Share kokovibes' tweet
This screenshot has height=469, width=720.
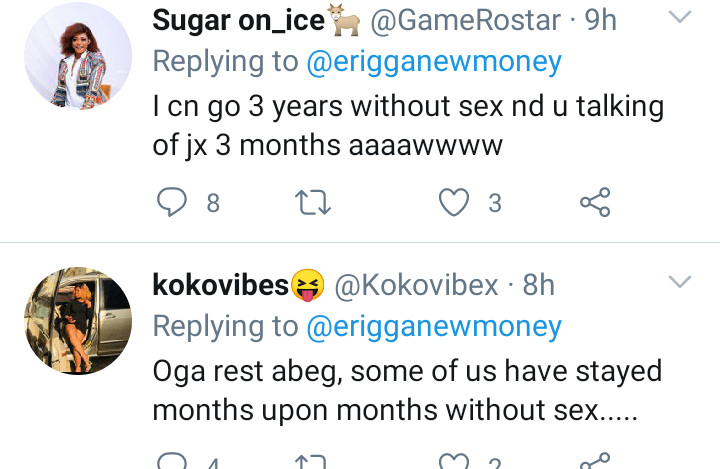coord(595,461)
